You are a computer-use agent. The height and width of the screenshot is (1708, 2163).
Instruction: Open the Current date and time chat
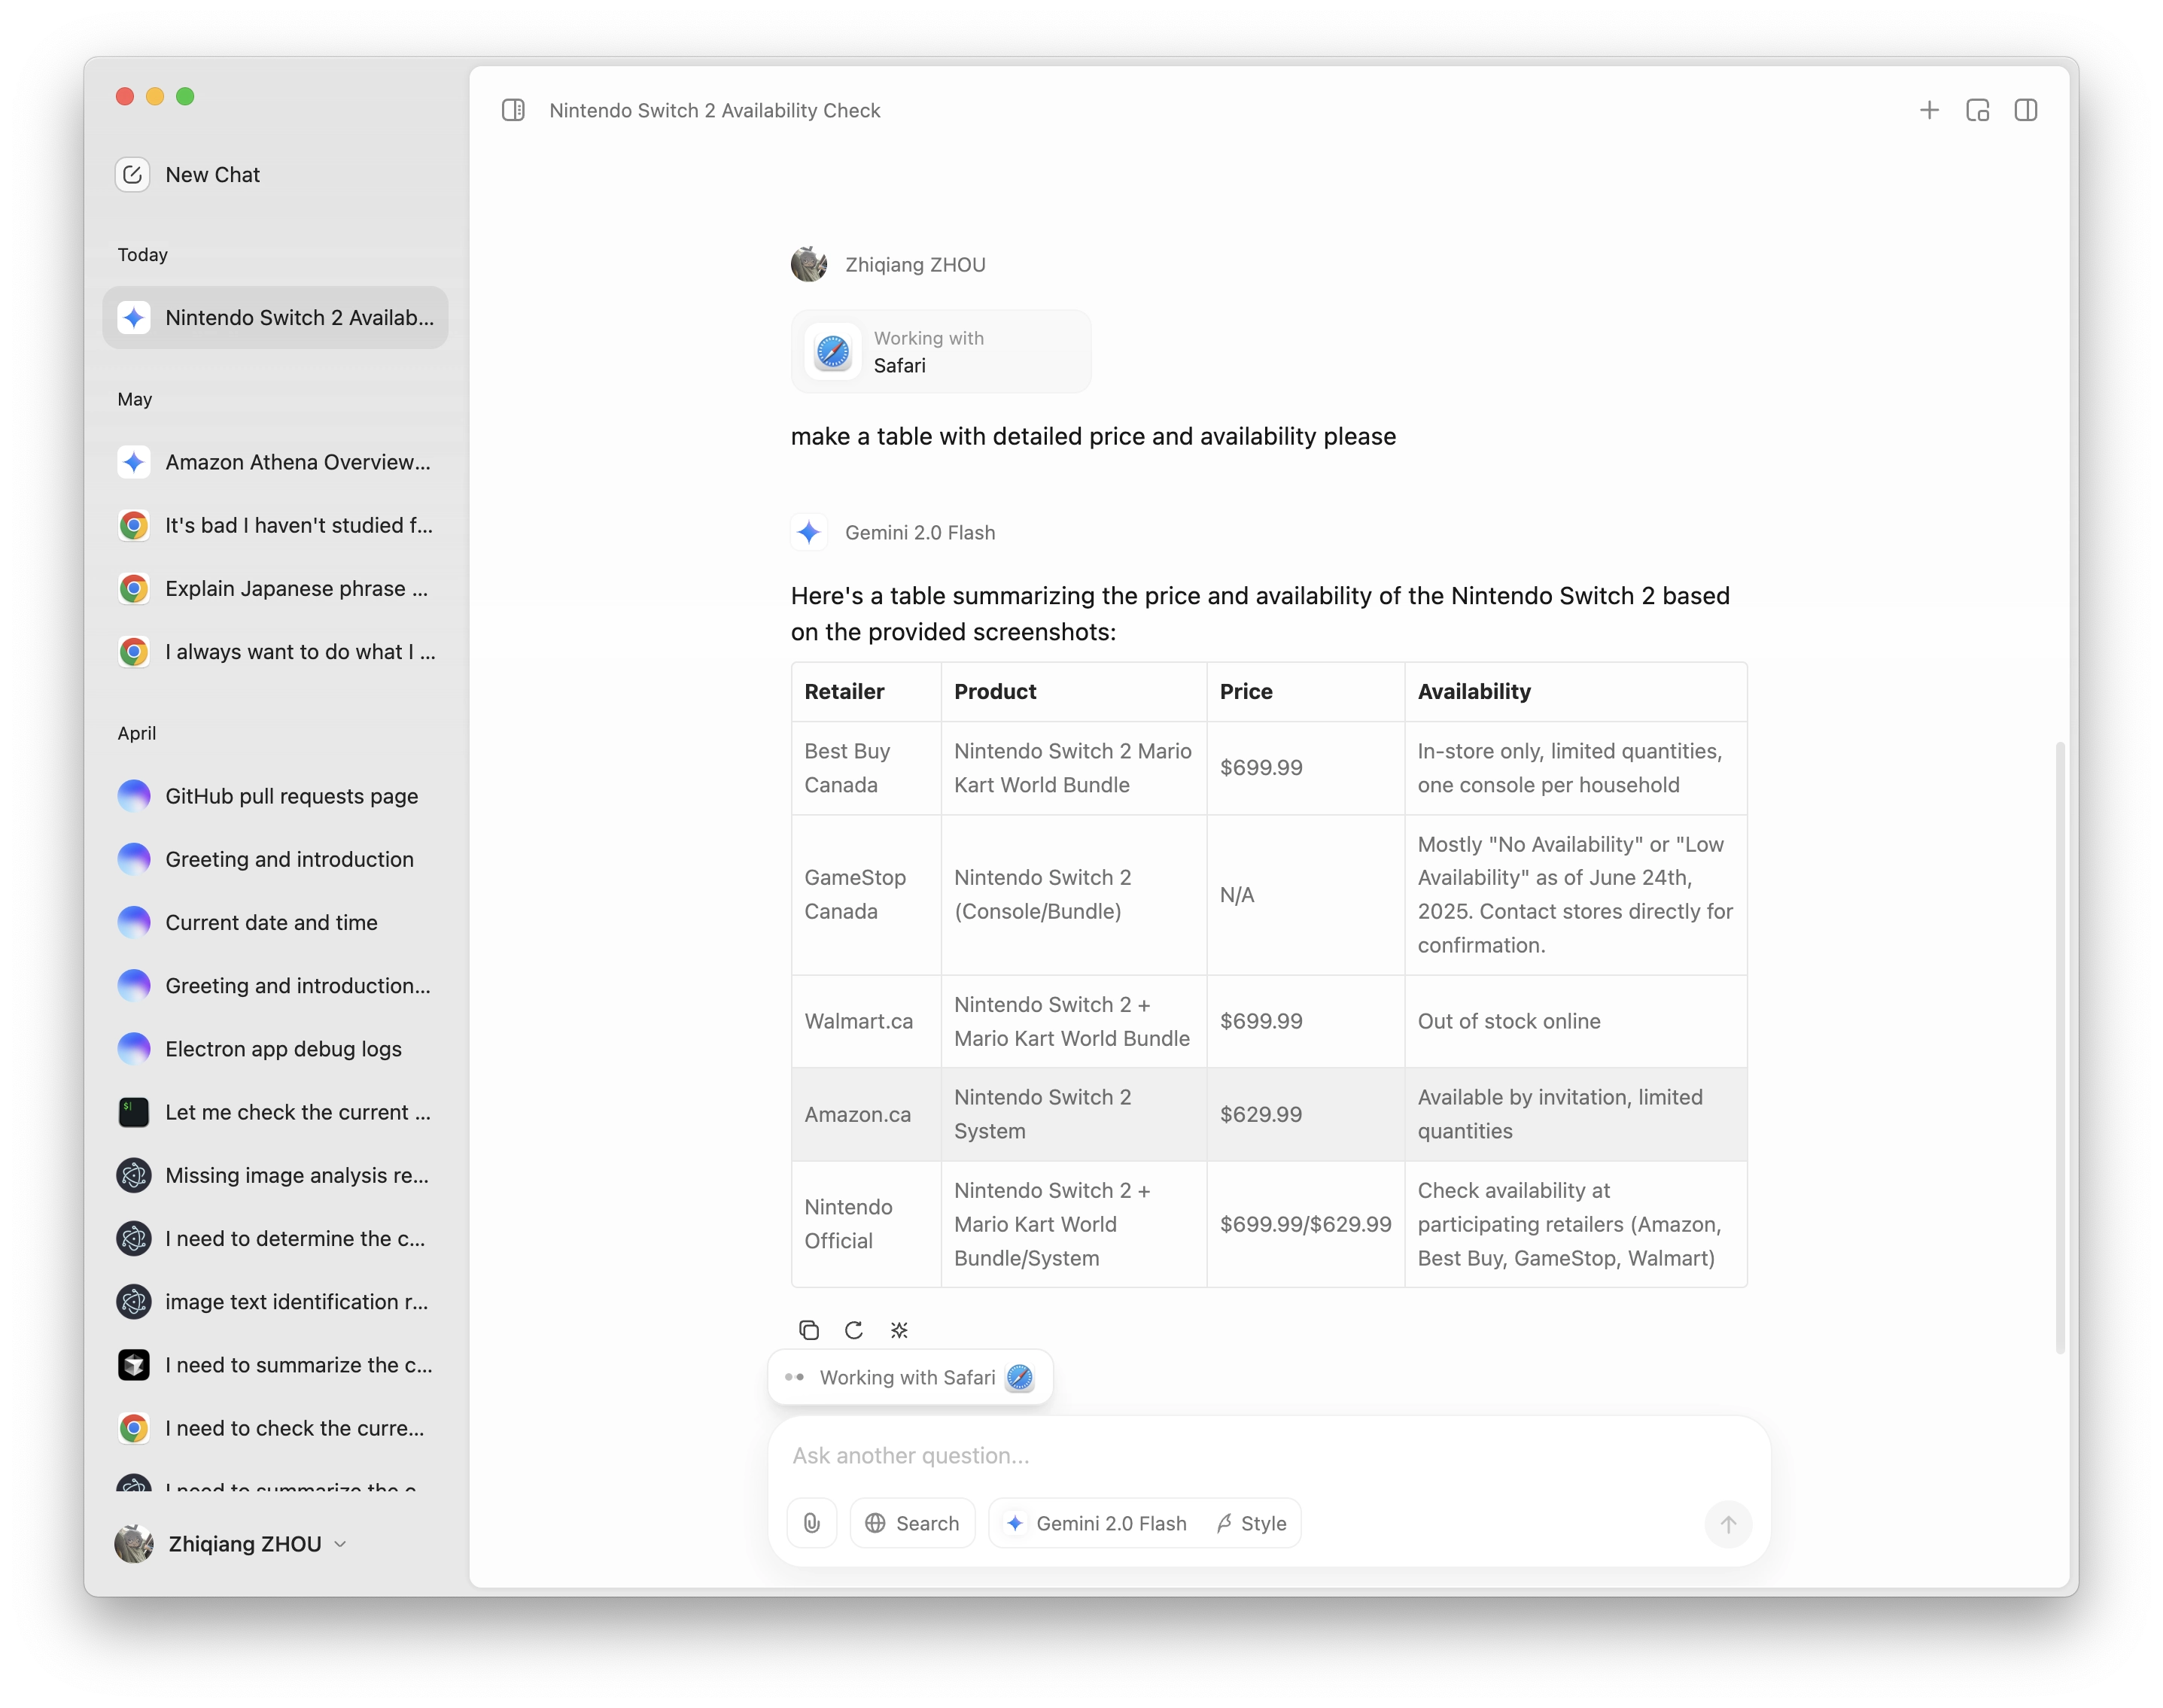pyautogui.click(x=275, y=922)
